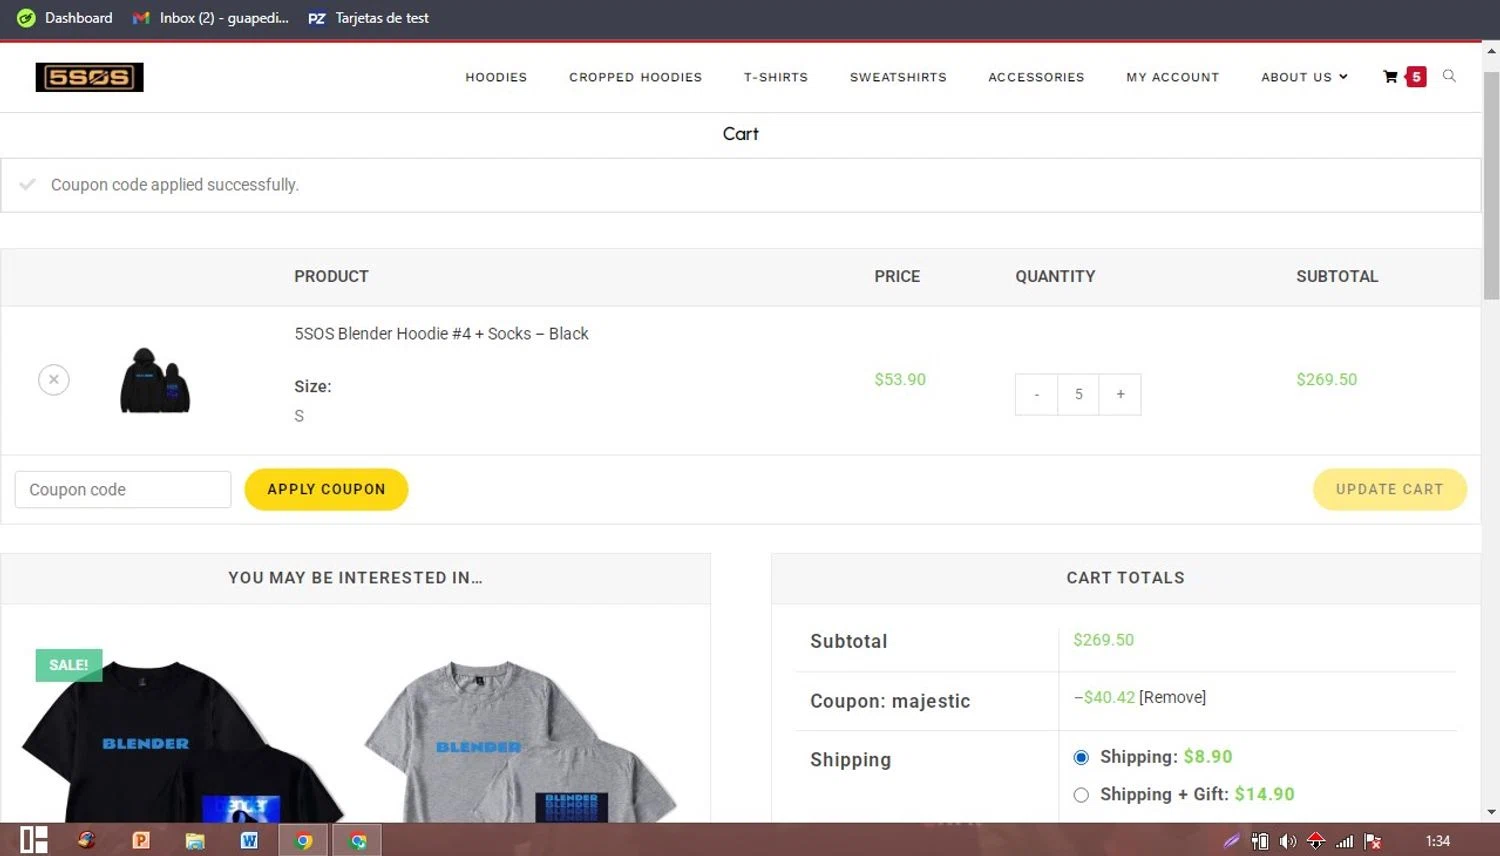The height and width of the screenshot is (856, 1500).
Task: Open the black Blender T-shirt thumbnail
Action: click(x=183, y=740)
